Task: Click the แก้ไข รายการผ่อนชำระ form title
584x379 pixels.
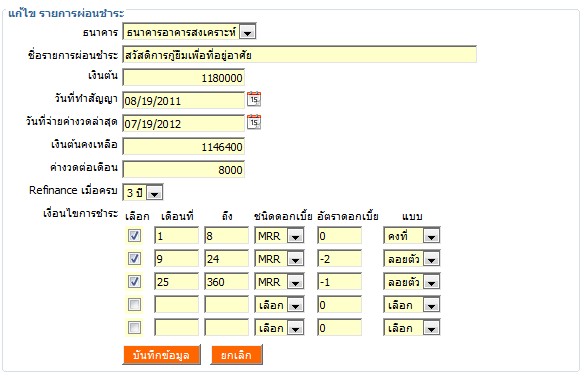Action: pos(66,13)
